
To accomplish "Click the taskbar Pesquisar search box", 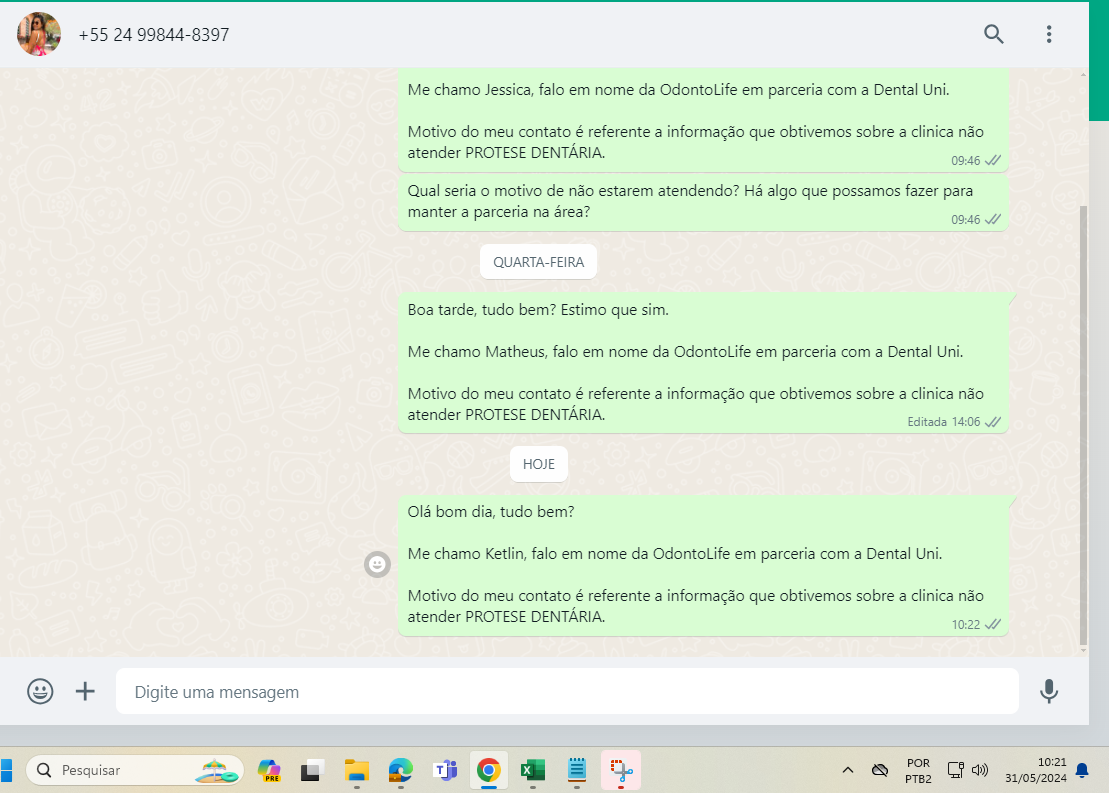I will coord(135,770).
